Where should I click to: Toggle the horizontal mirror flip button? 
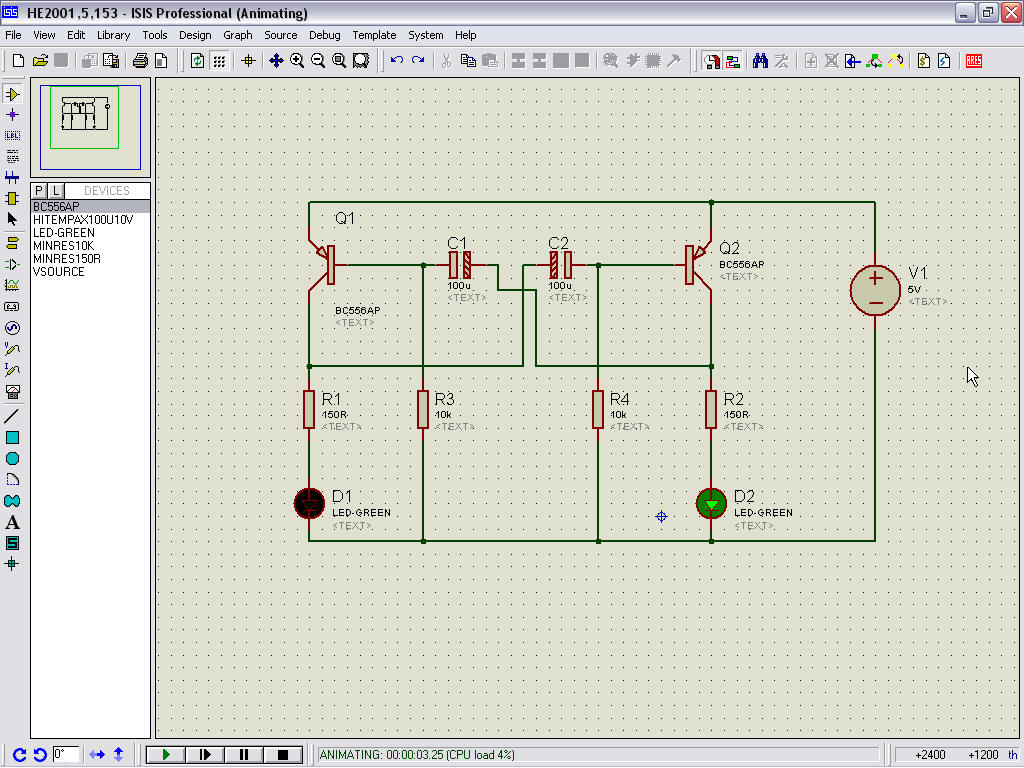pyautogui.click(x=97, y=755)
